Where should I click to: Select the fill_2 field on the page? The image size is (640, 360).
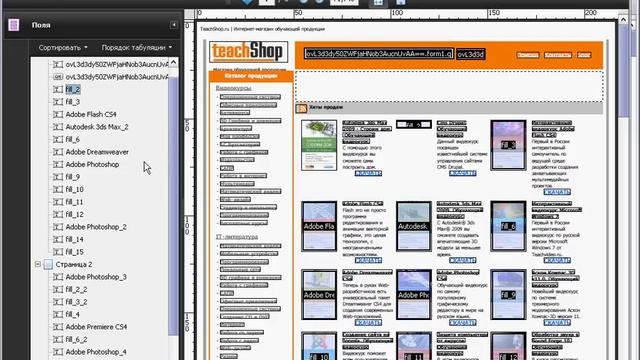(x=413, y=124)
